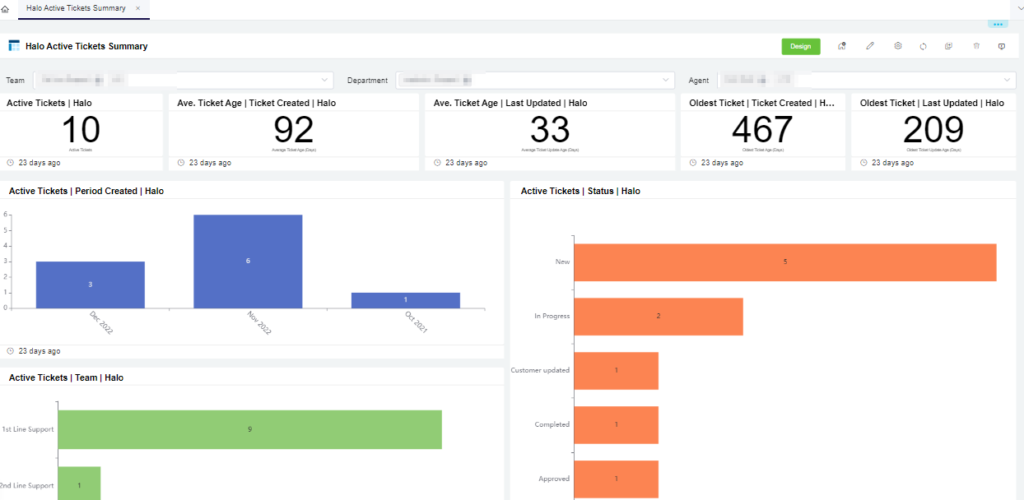Click 'Active Tickets | Team | Halo' title
The height and width of the screenshot is (500, 1024).
tap(66, 378)
